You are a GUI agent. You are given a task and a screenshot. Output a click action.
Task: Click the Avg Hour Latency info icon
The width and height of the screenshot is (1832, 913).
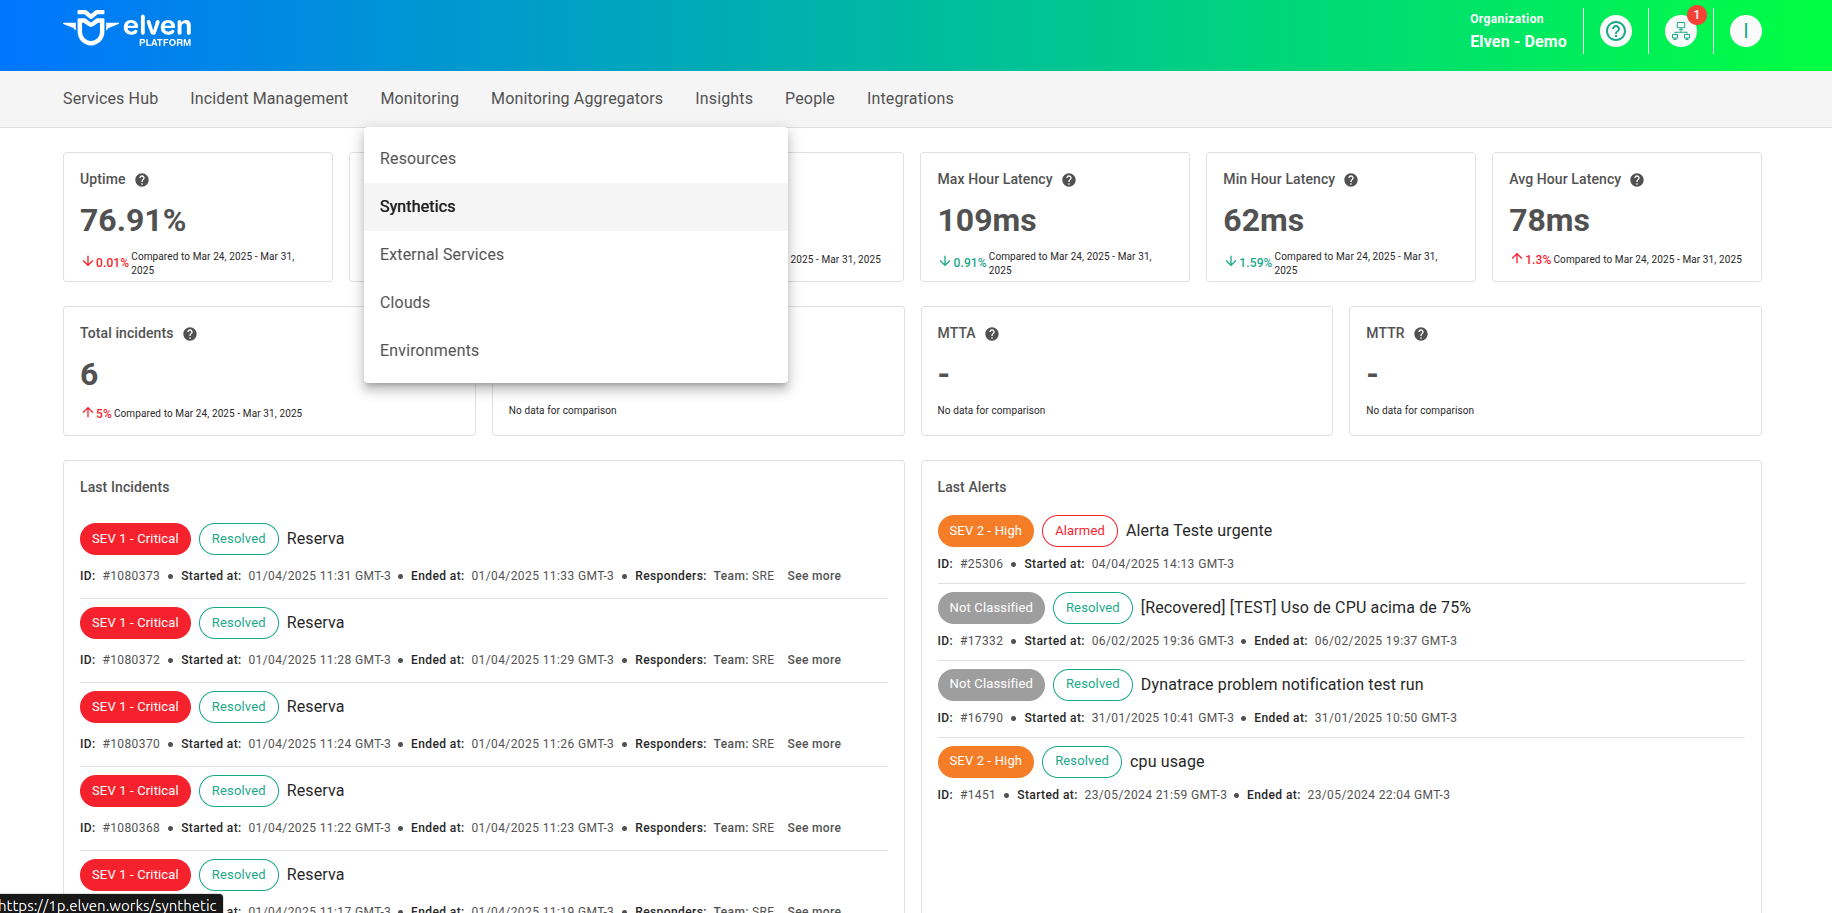1637,180
